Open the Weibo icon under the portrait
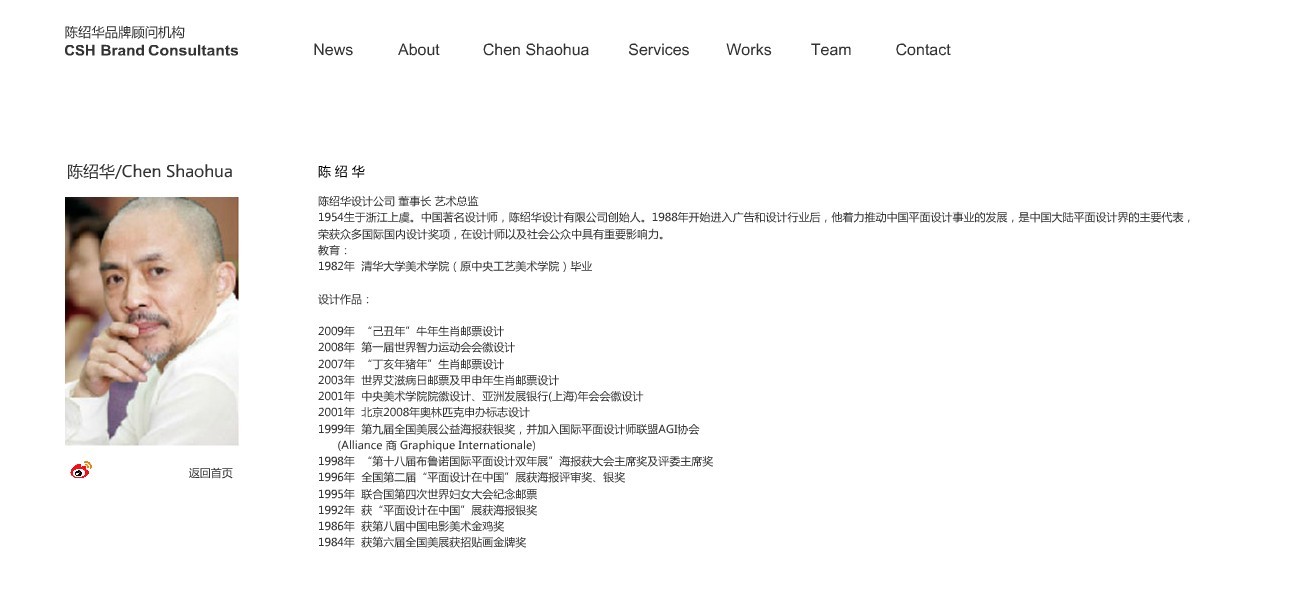The width and height of the screenshot is (1293, 615). (x=81, y=470)
